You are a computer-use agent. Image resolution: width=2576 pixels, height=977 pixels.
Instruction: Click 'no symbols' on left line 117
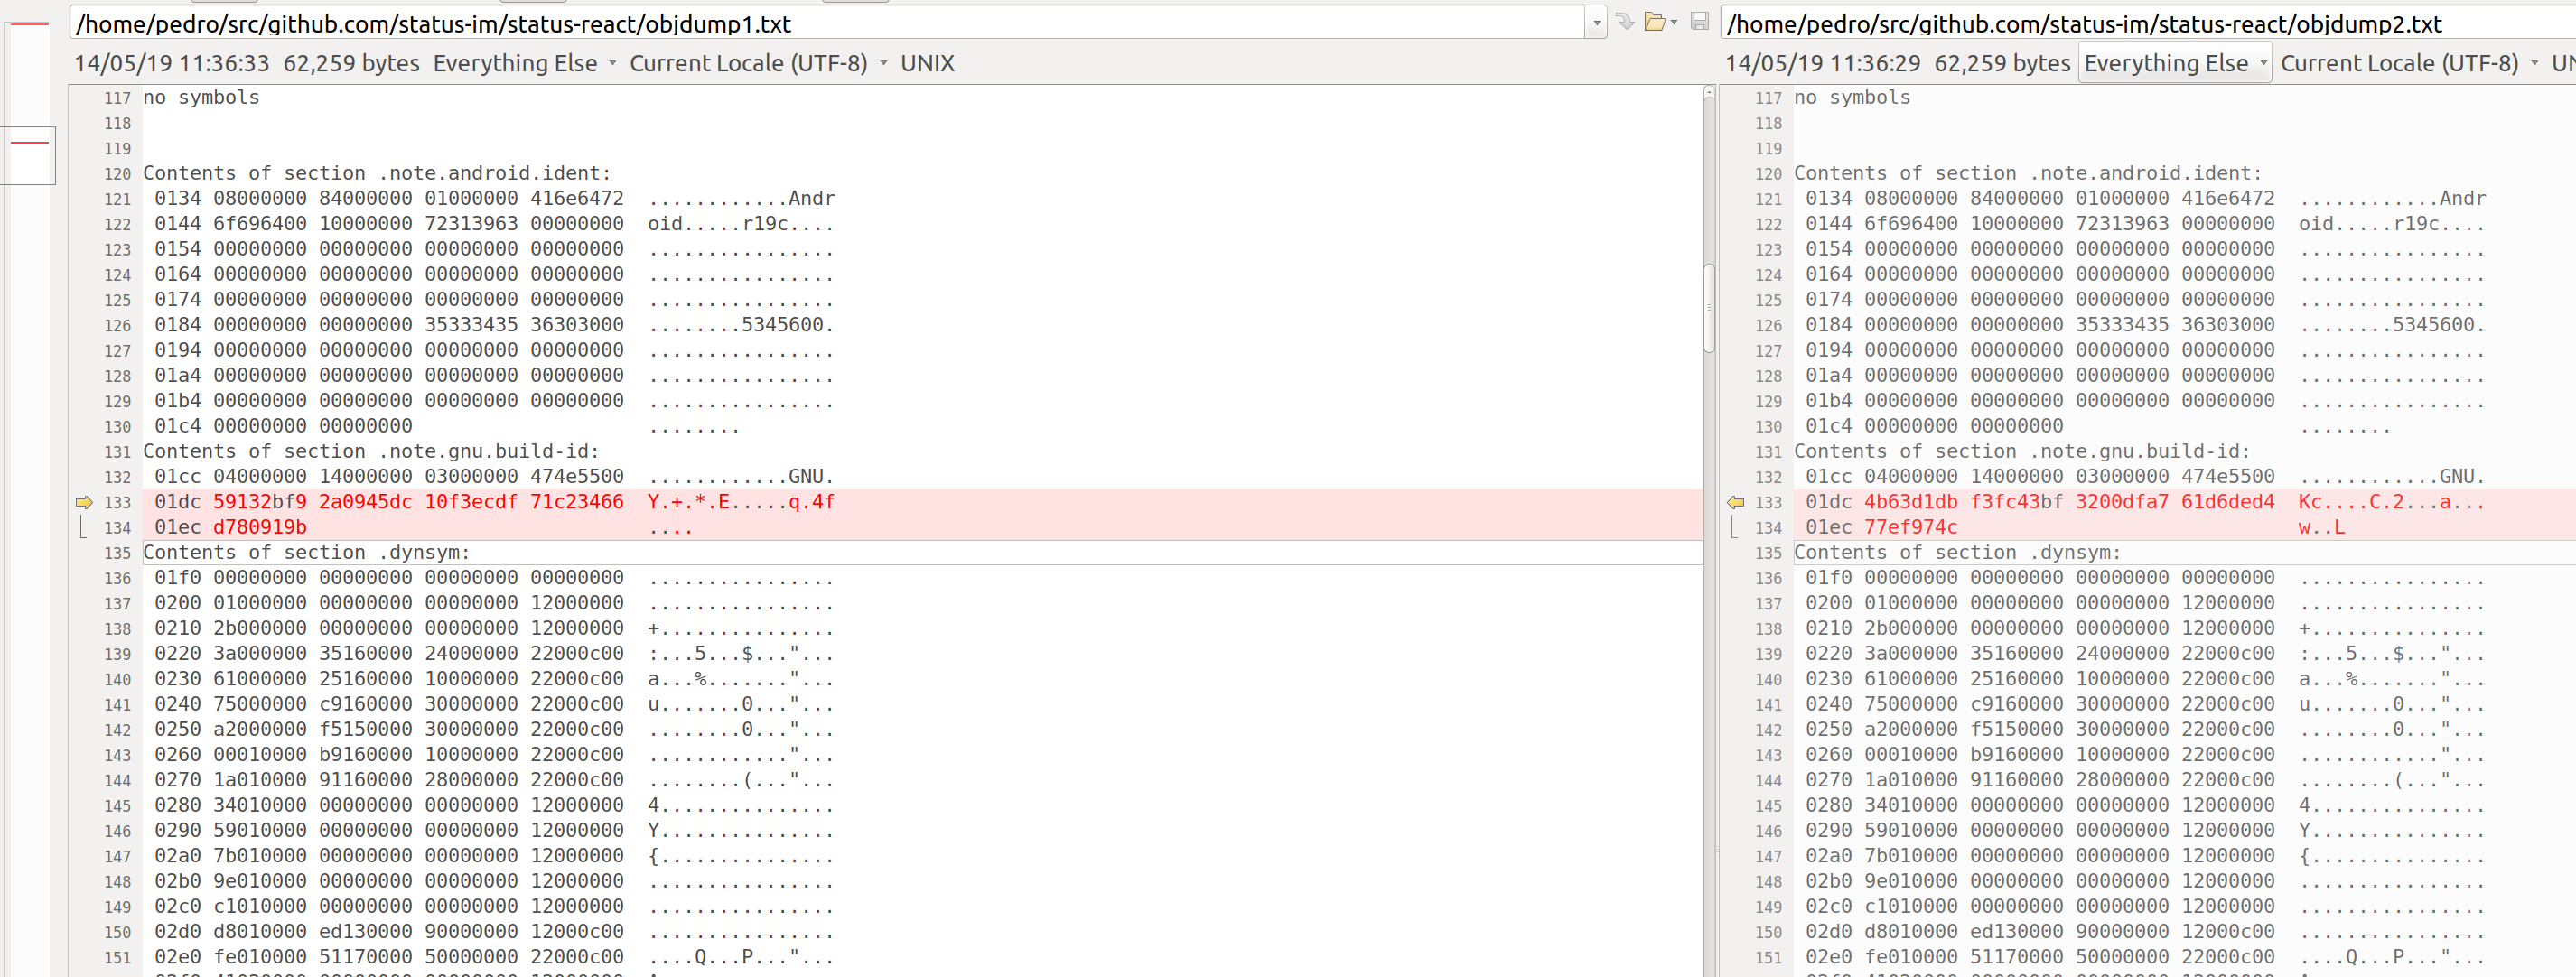point(201,97)
